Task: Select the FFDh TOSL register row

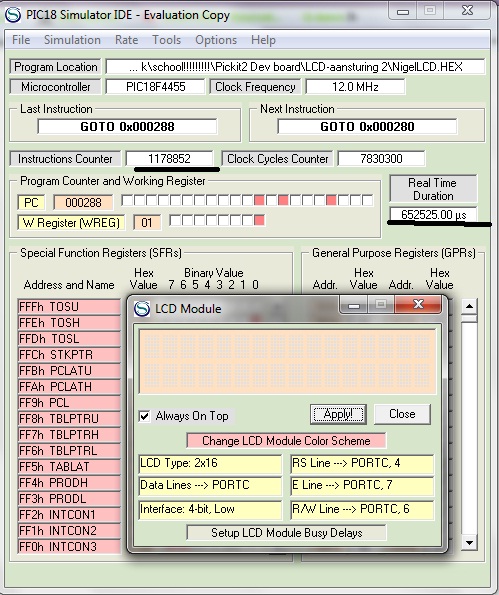Action: (69, 338)
